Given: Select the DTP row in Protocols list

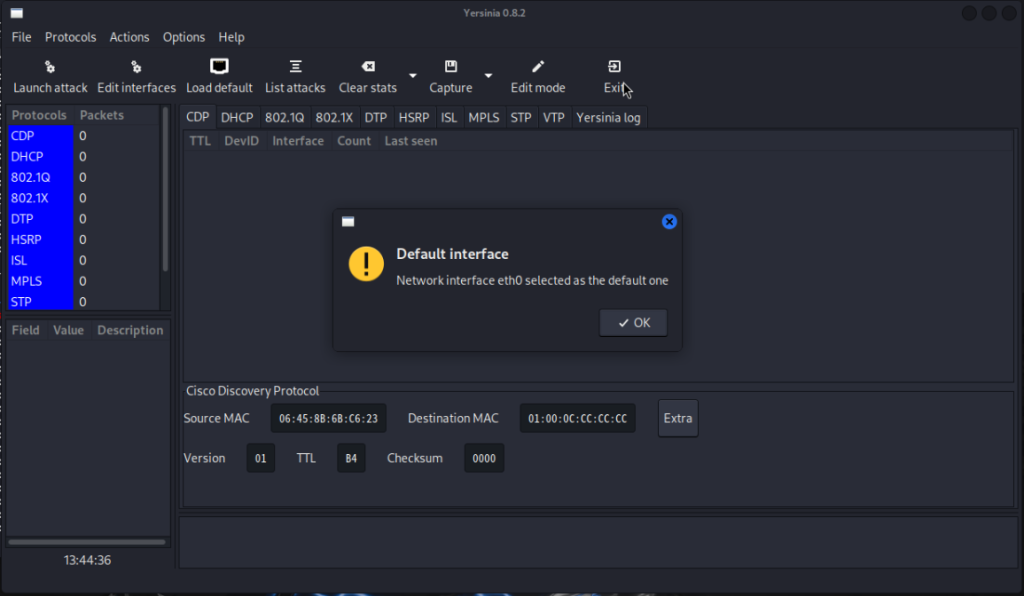Looking at the screenshot, I should coord(83,219).
